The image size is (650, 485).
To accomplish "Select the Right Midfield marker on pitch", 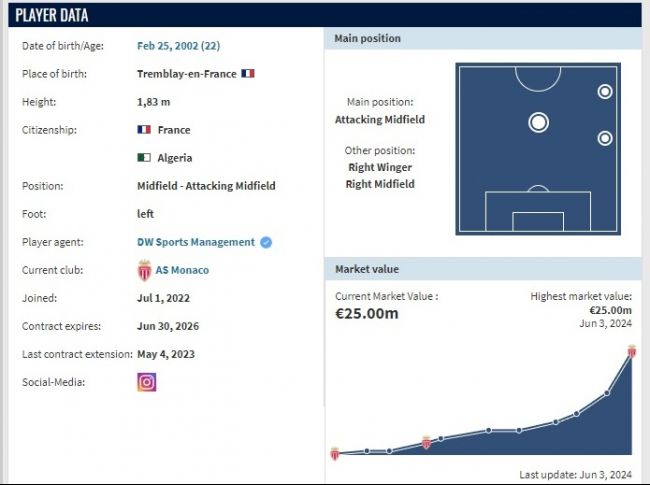I will pos(605,138).
